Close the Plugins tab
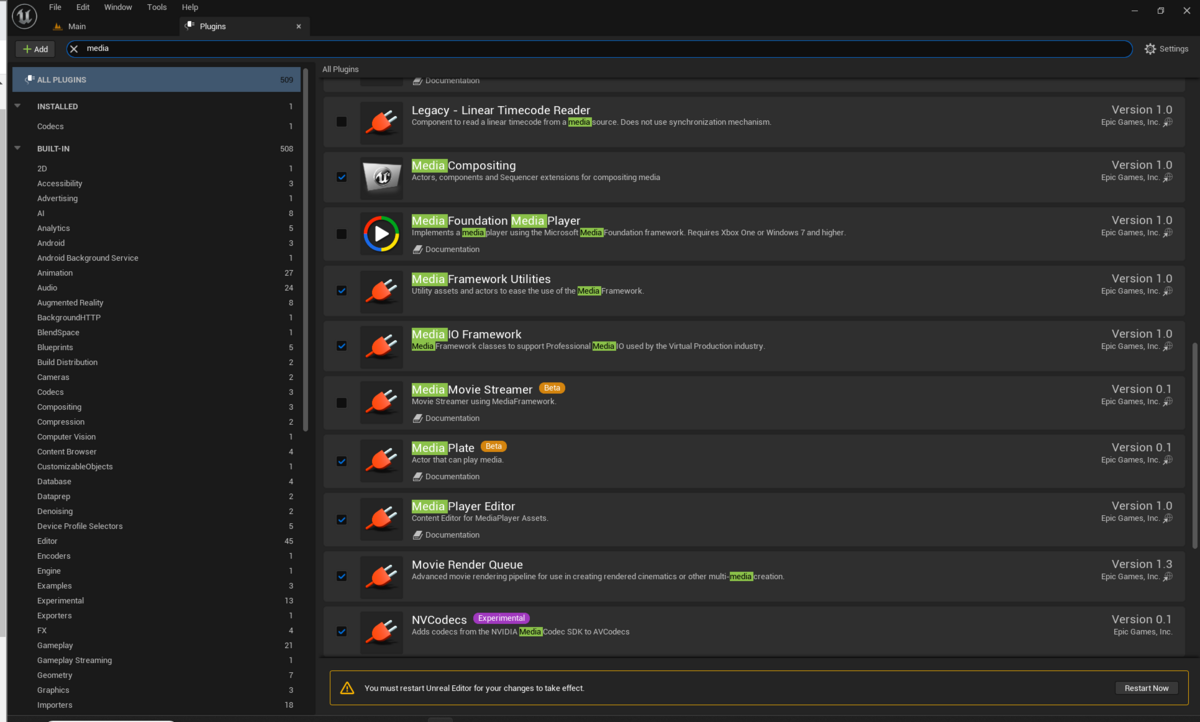 pyautogui.click(x=299, y=26)
